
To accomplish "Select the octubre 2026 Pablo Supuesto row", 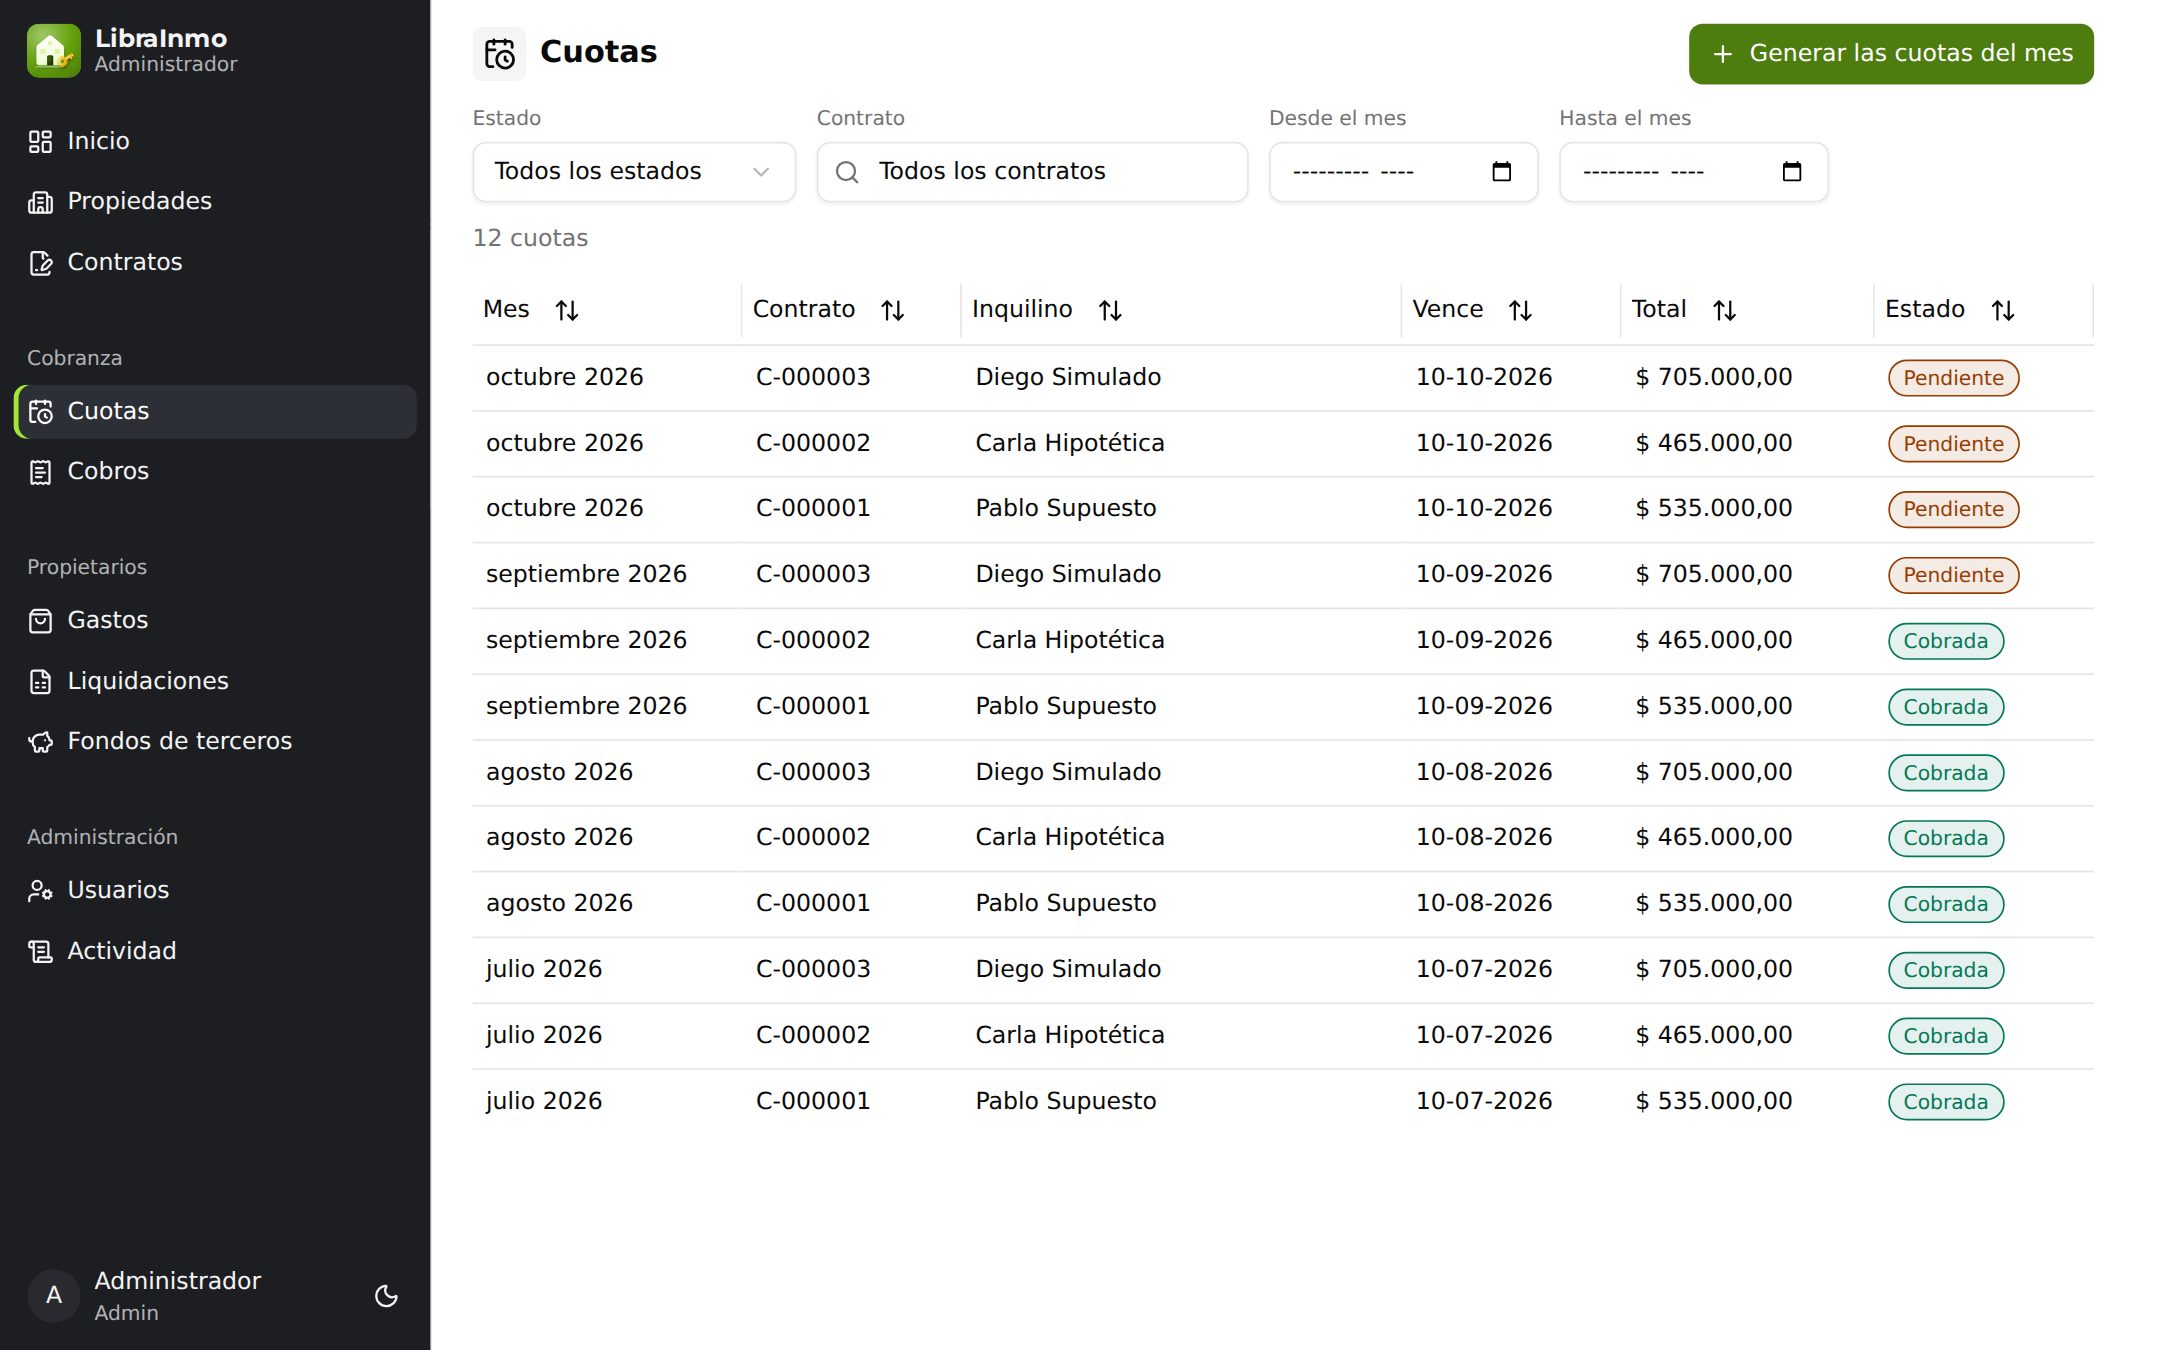I will coord(1283,509).
